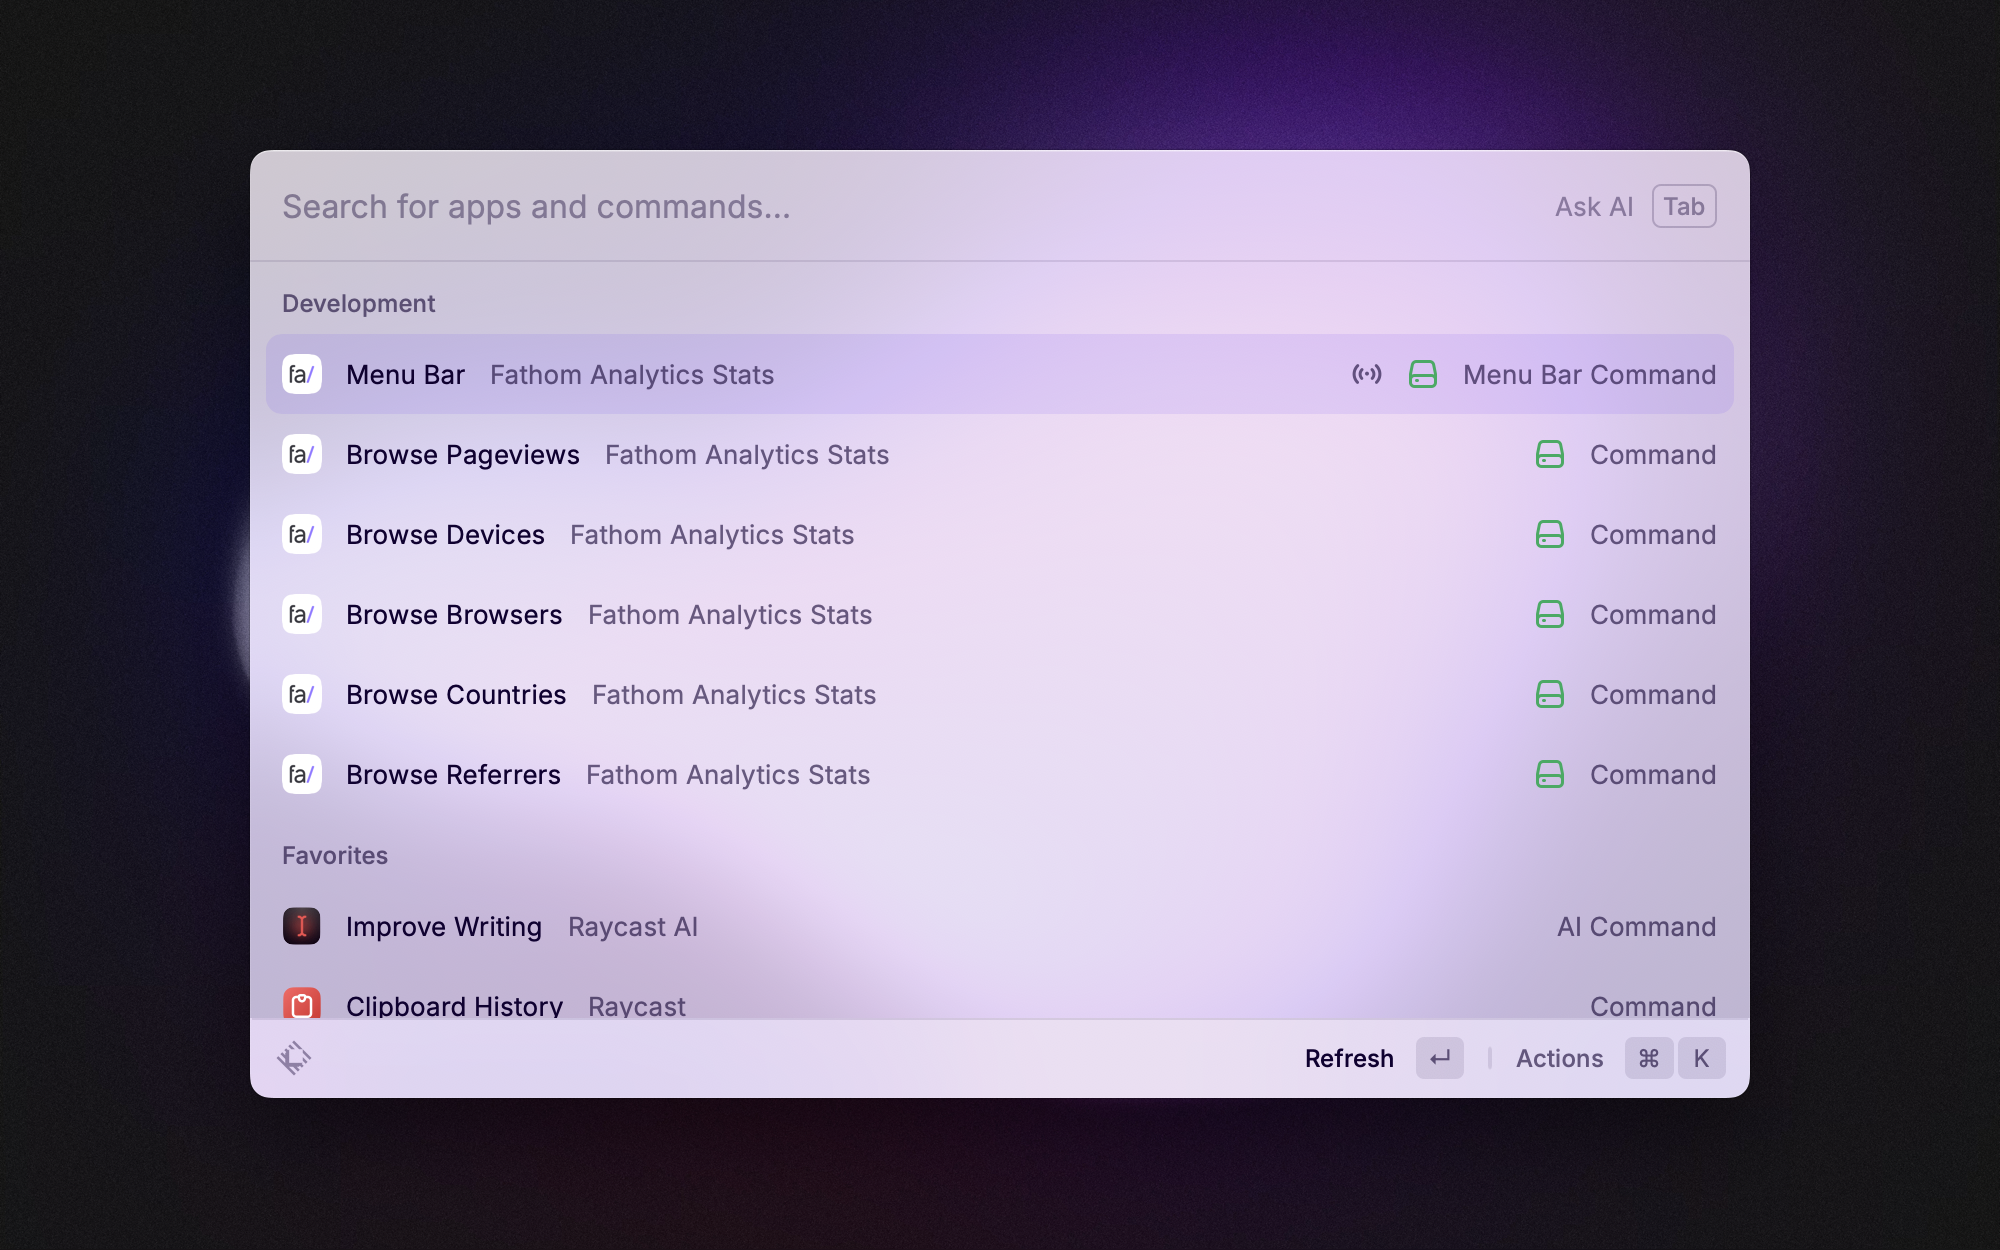The height and width of the screenshot is (1250, 2000).
Task: Click the Clipboard History clipboard icon
Action: (301, 1004)
